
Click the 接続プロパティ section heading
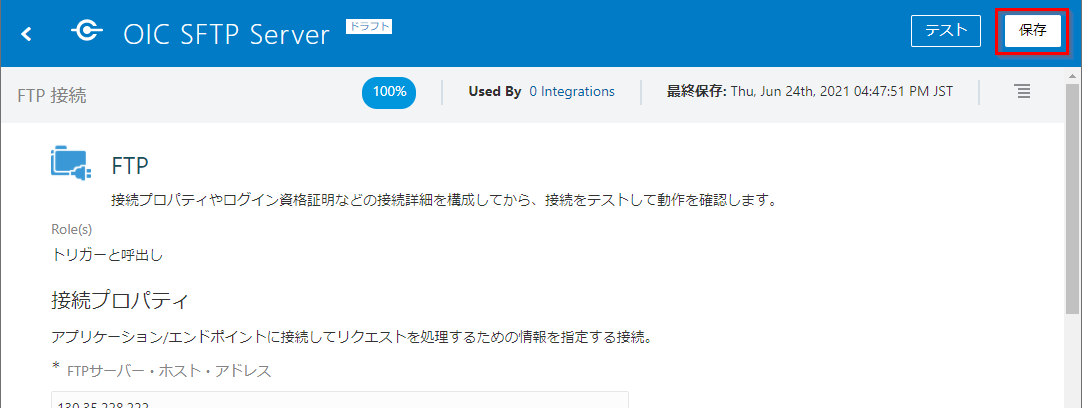tap(120, 300)
